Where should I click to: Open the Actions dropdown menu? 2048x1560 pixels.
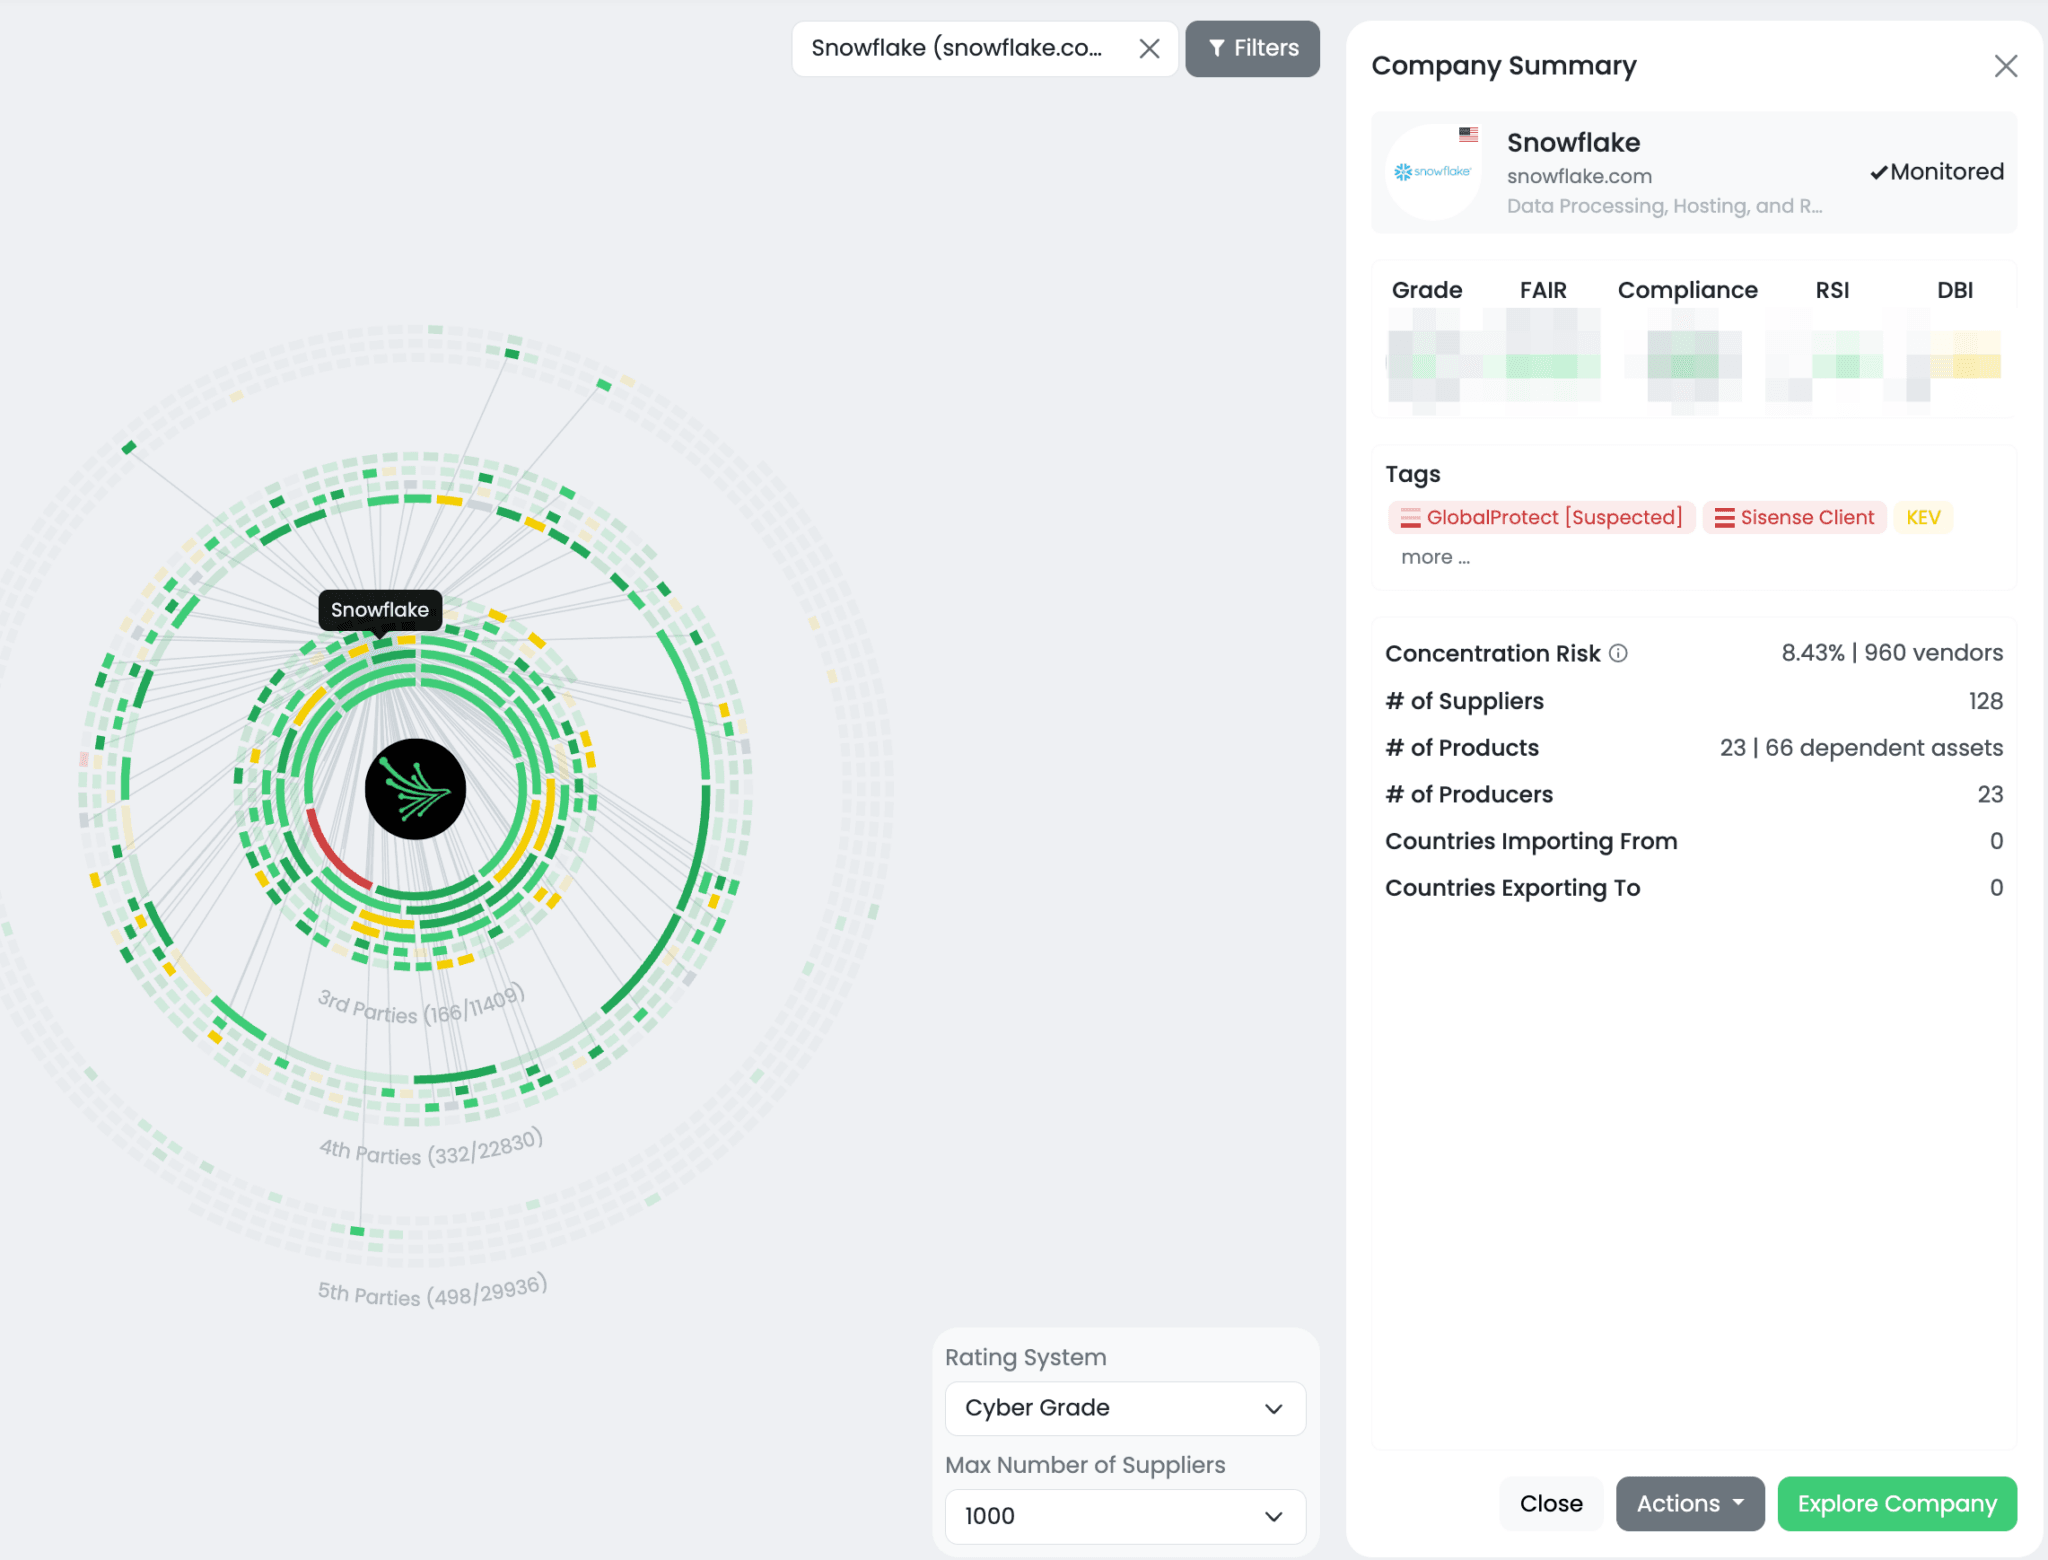[x=1689, y=1504]
